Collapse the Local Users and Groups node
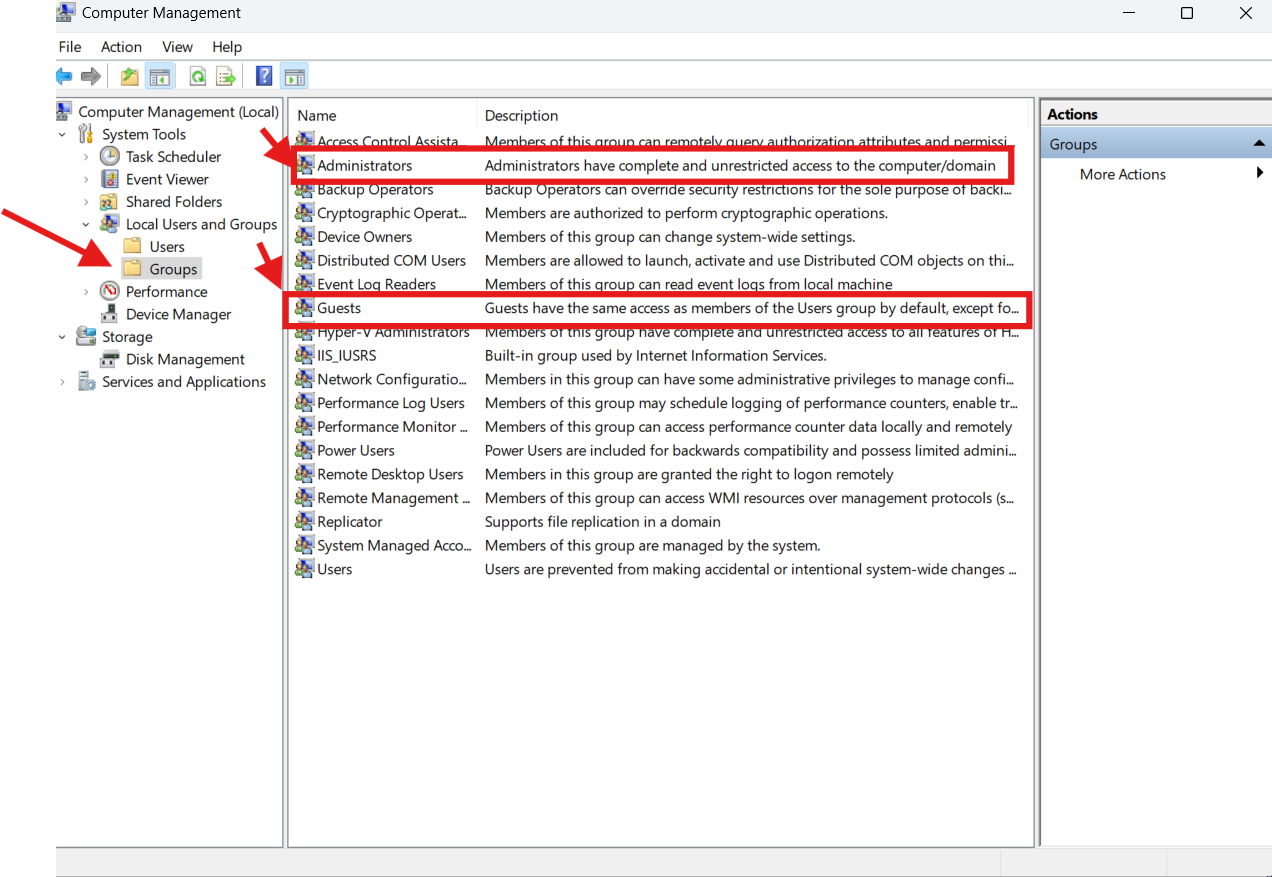1272x877 pixels. click(x=86, y=225)
